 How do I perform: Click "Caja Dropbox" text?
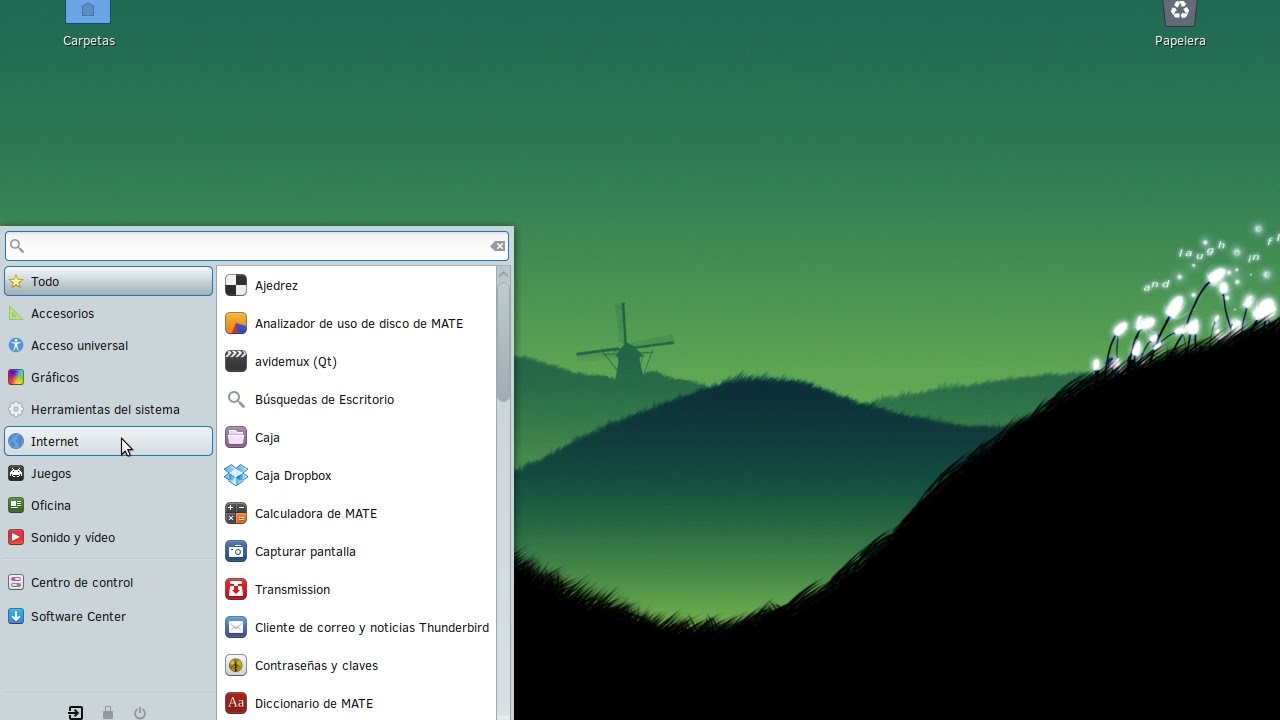tap(293, 476)
